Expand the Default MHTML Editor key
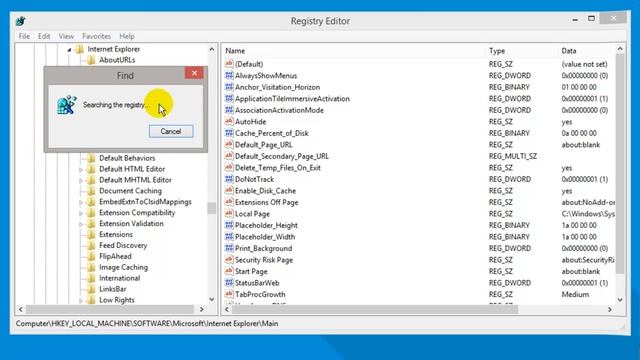This screenshot has height=360, width=640. [x=81, y=180]
